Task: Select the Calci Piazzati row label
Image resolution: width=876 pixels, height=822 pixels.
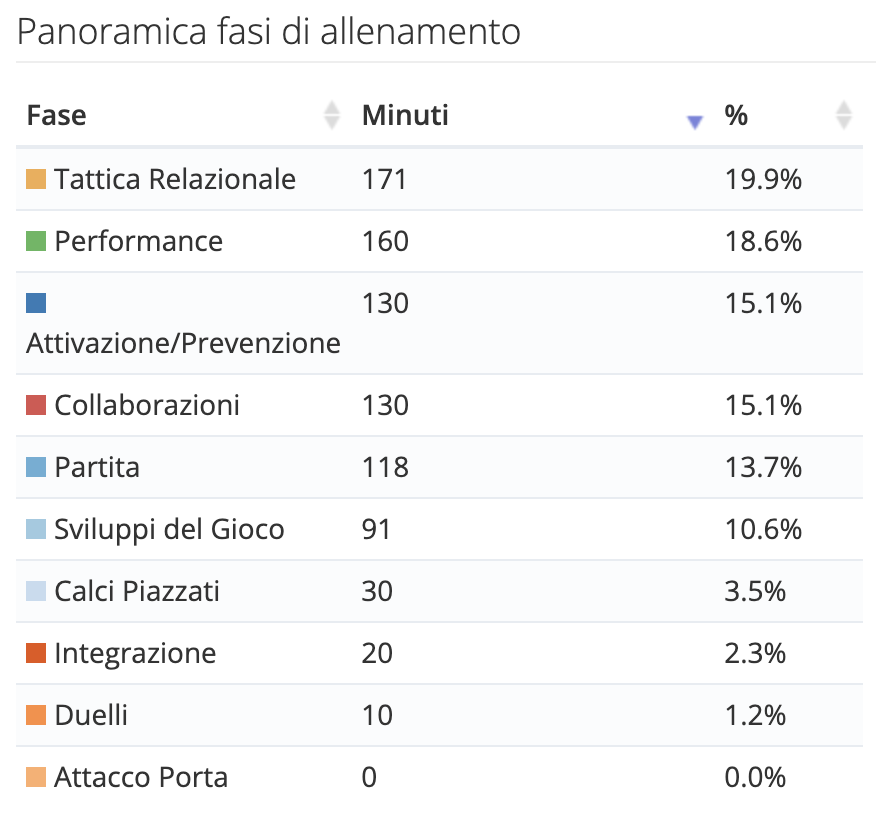Action: point(137,592)
